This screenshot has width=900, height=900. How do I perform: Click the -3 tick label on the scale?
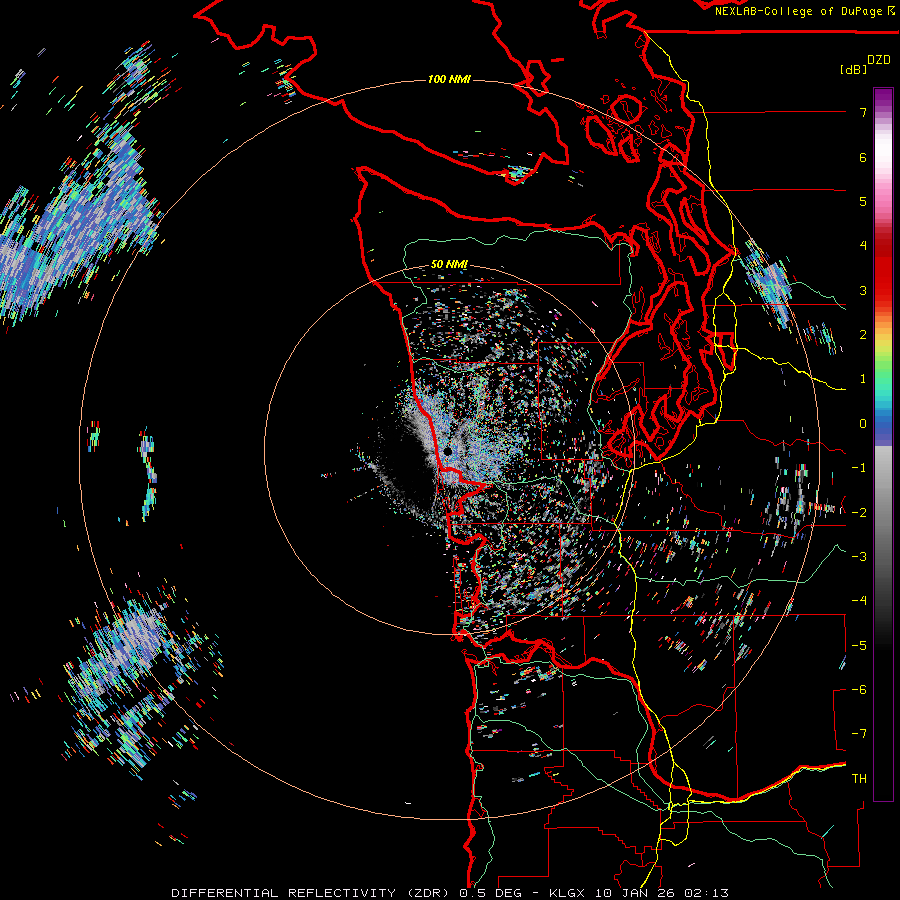tap(859, 557)
